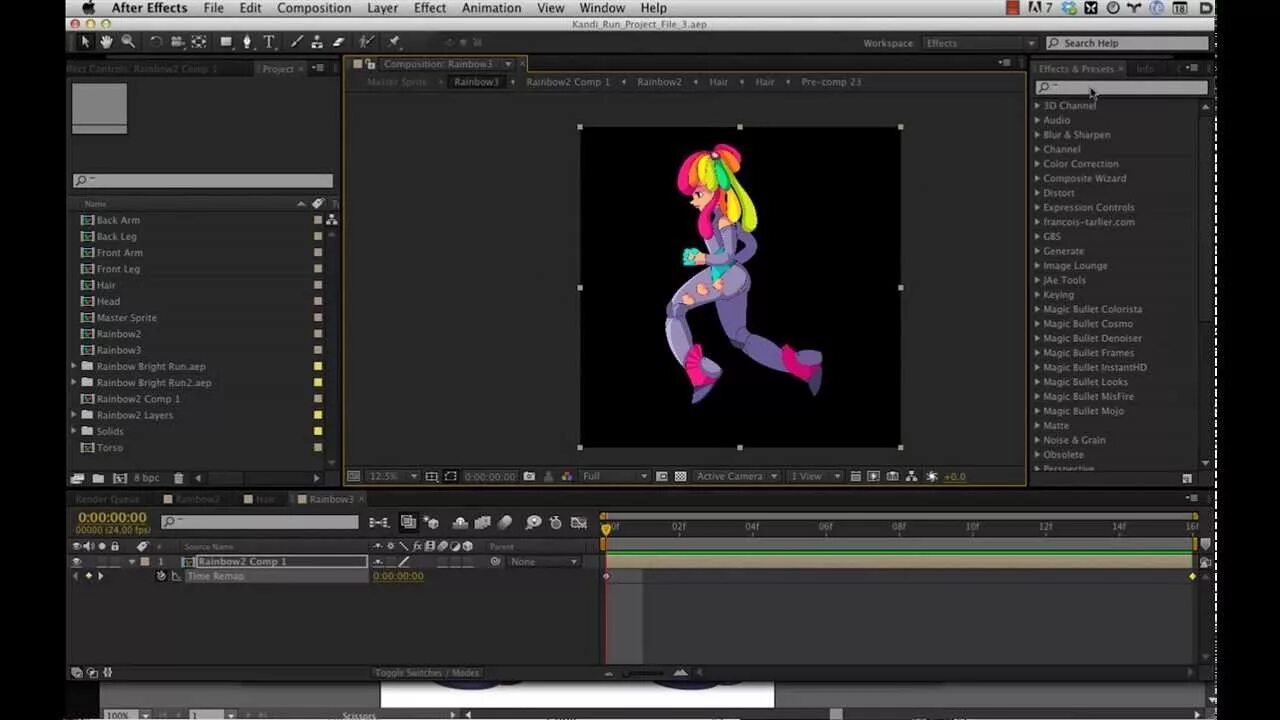The image size is (1280, 720).
Task: Expand the Solids folder
Action: [73, 431]
